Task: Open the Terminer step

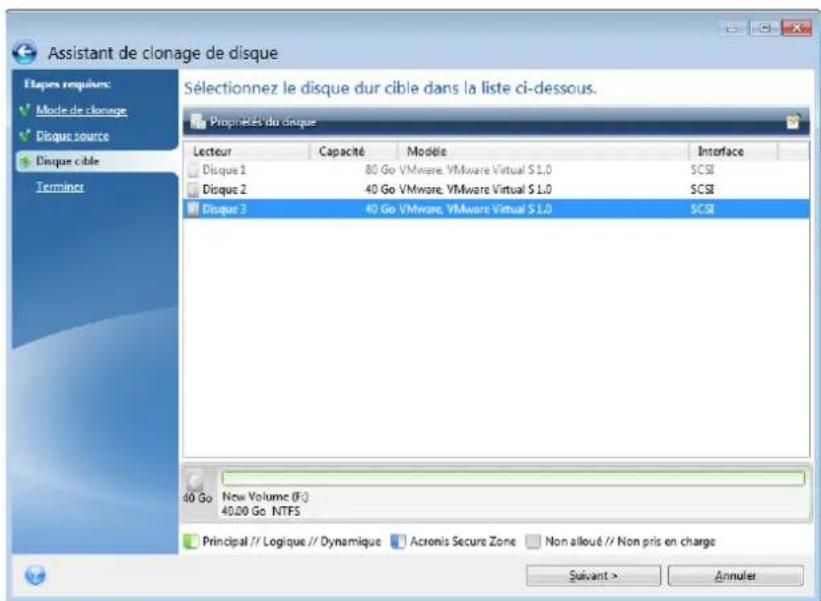Action: pos(60,187)
